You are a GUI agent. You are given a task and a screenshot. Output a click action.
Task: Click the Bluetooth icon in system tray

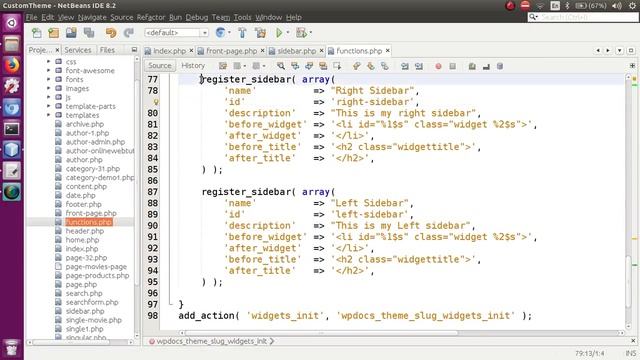pos(567,6)
